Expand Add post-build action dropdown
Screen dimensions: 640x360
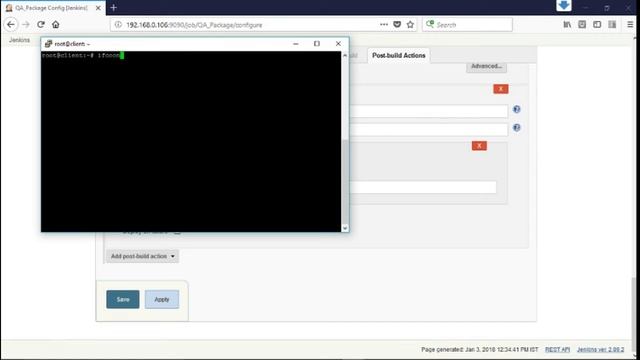[142, 256]
